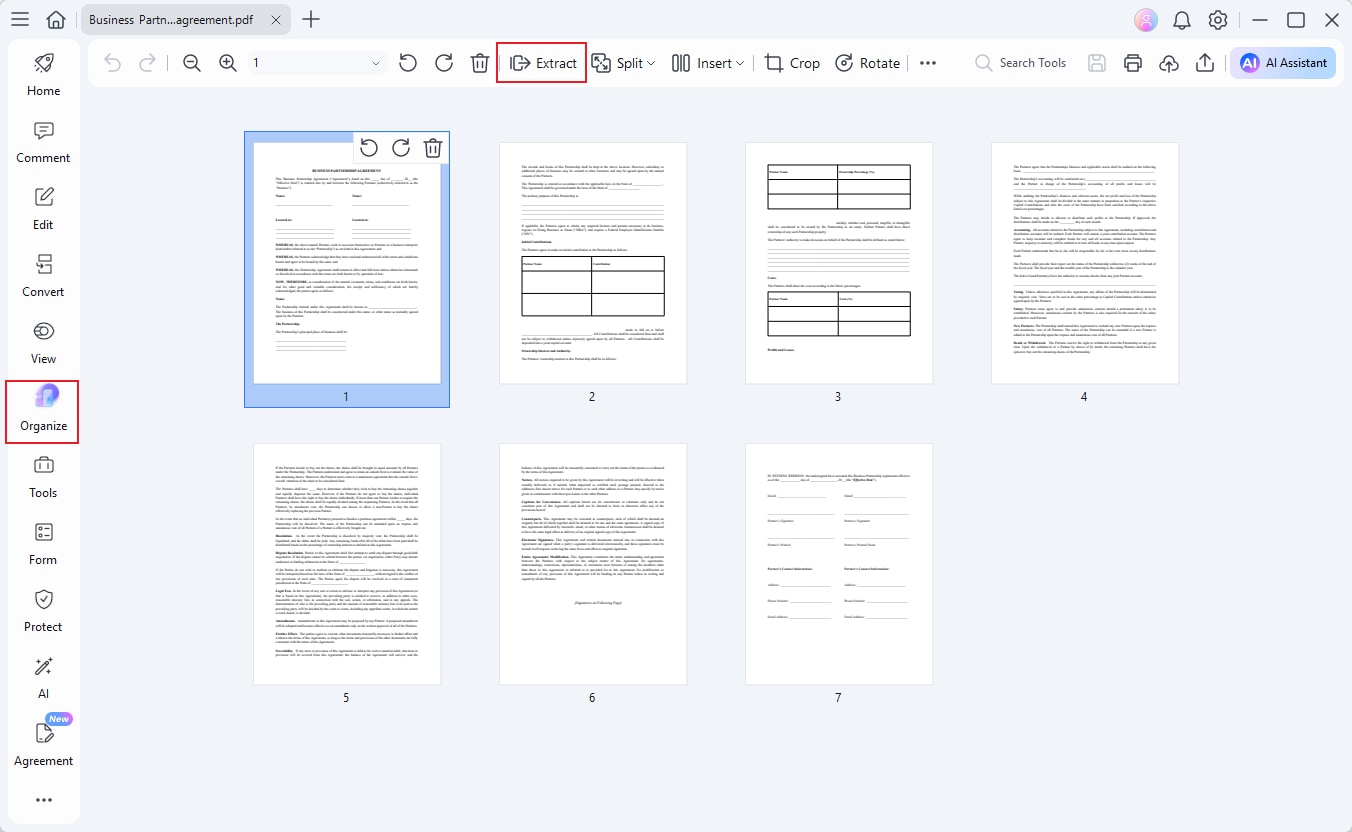Open the AI Assistant
Viewport: 1352px width, 832px height.
point(1283,62)
